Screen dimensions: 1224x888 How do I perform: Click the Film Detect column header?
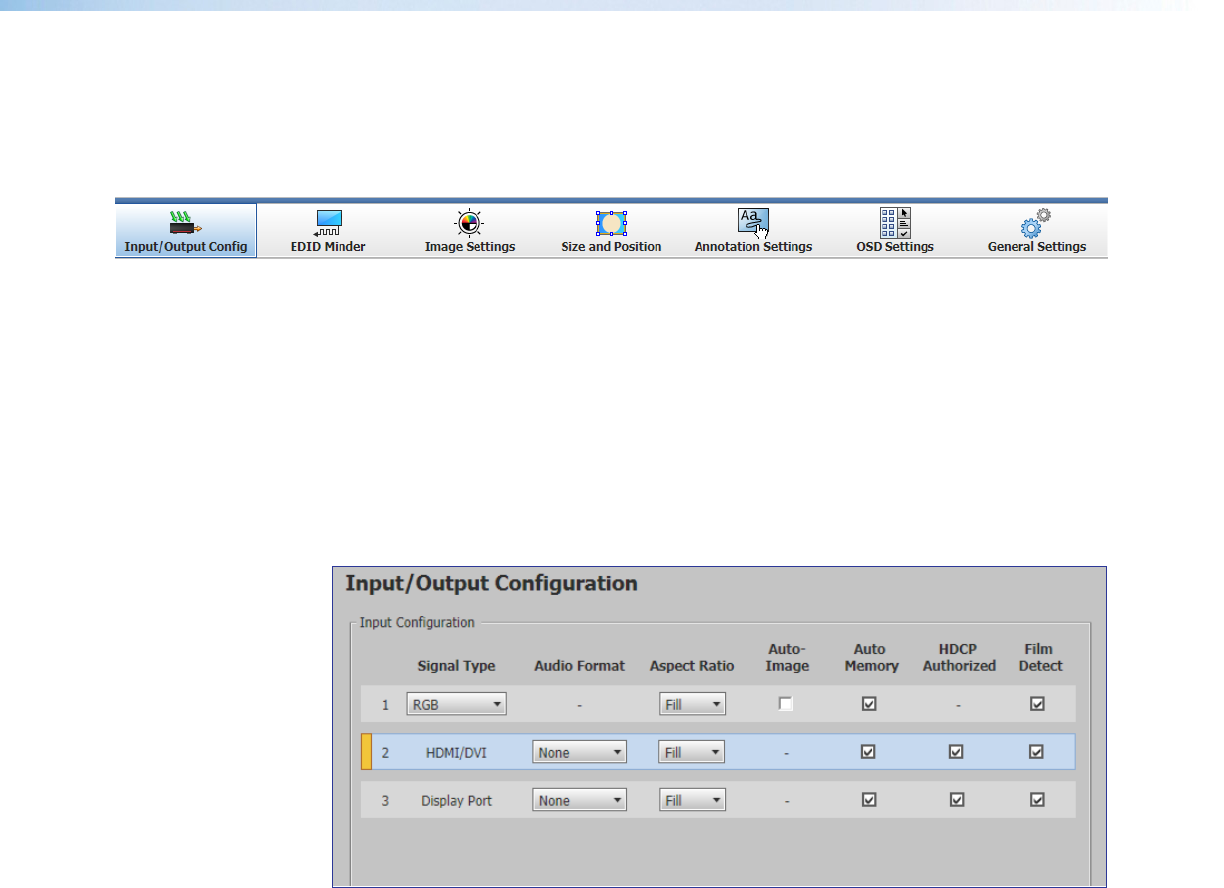[x=1041, y=657]
